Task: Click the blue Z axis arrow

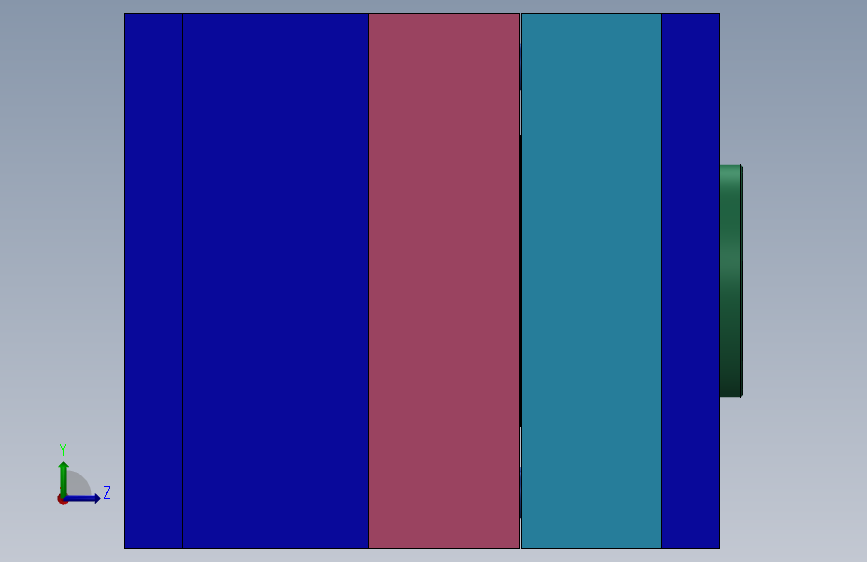Action: pos(83,498)
